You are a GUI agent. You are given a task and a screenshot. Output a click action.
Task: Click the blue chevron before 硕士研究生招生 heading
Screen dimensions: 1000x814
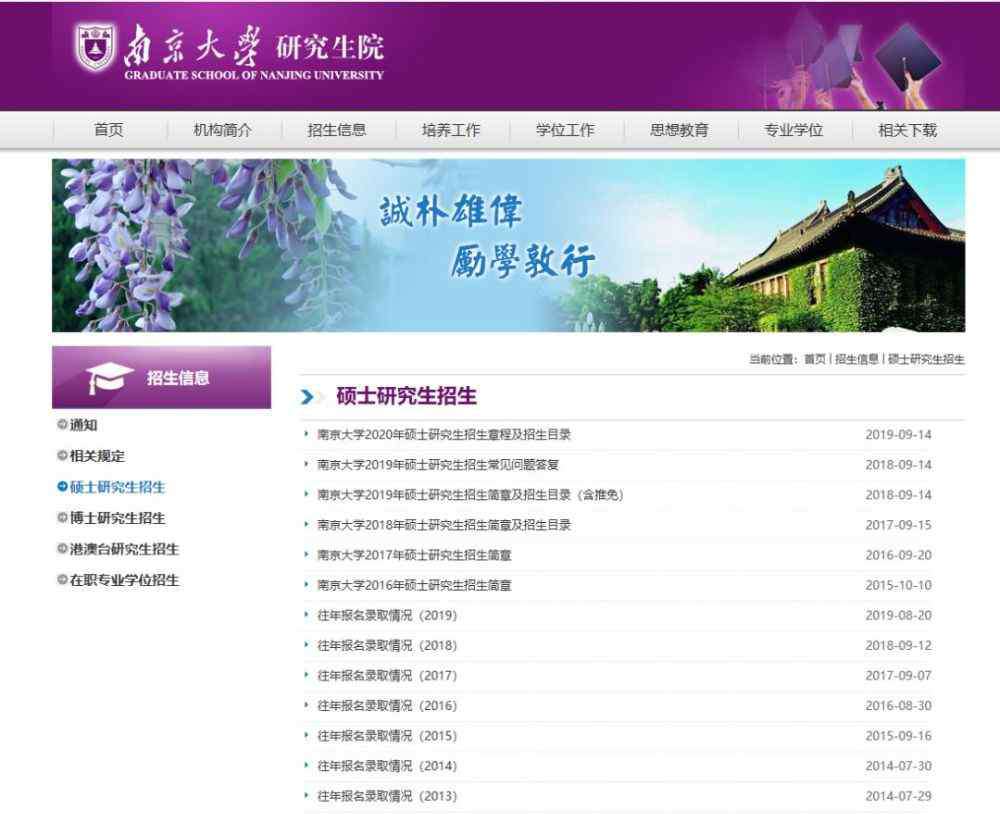307,397
